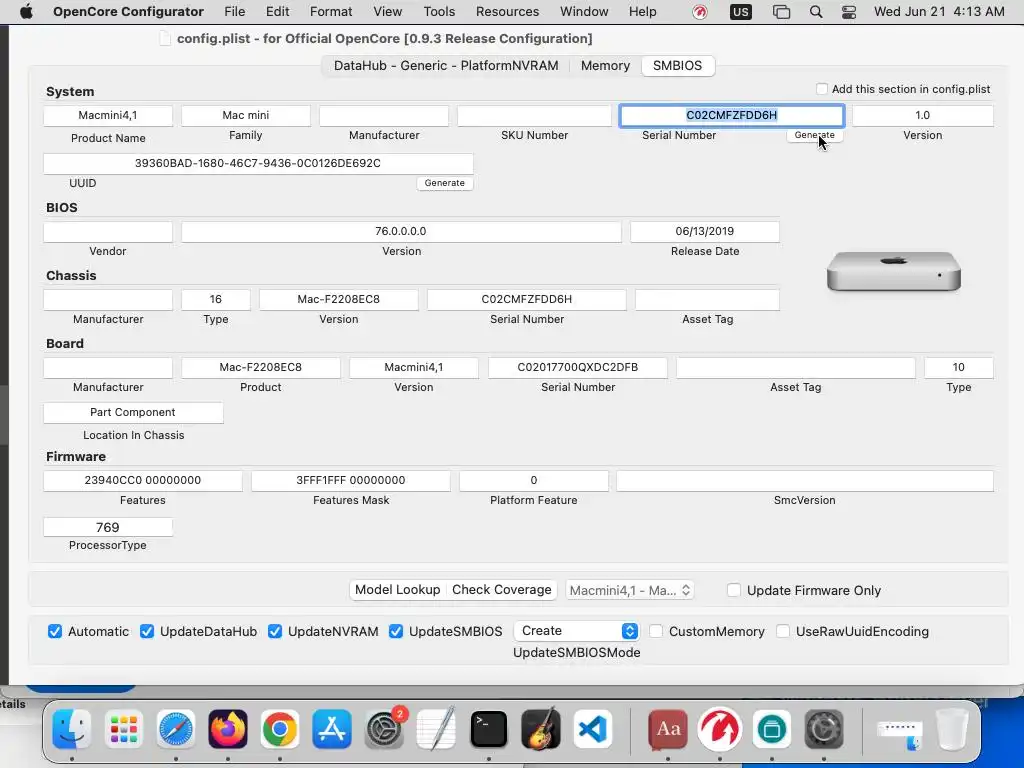This screenshot has height=768, width=1024.
Task: Open the App Store dock icon
Action: [x=332, y=729]
